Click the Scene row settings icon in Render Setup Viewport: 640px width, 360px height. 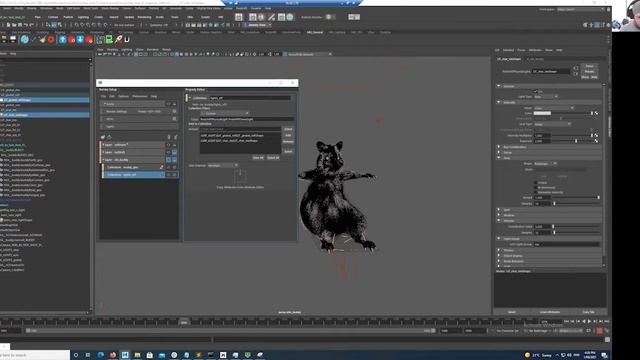coord(174,104)
